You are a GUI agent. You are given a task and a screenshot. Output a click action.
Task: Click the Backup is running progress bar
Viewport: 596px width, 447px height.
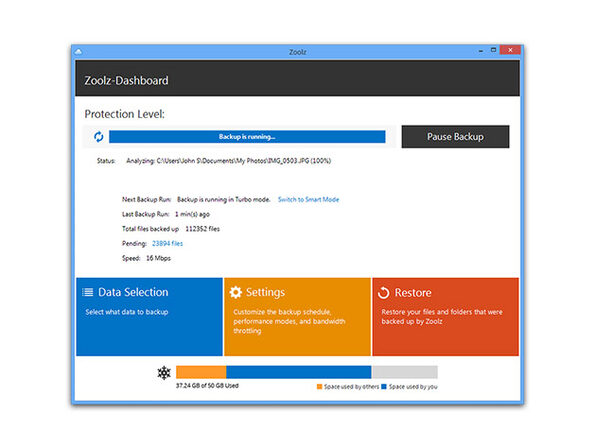pyautogui.click(x=247, y=137)
